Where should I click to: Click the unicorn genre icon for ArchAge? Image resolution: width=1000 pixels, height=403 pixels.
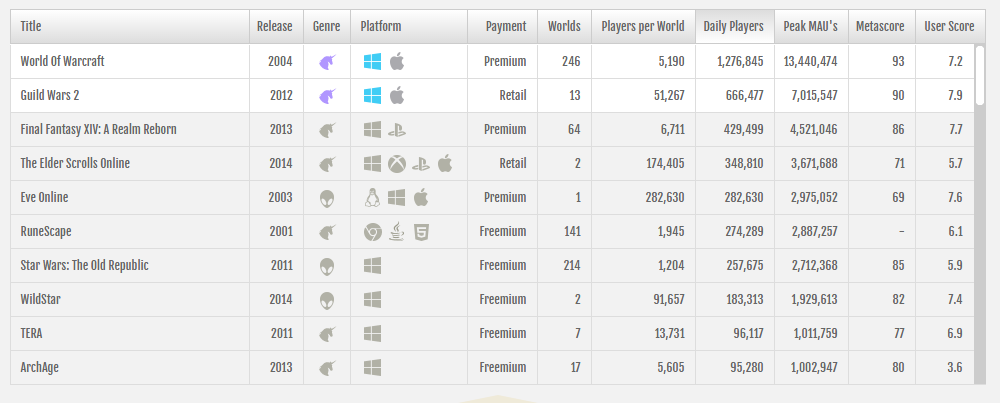pos(327,368)
